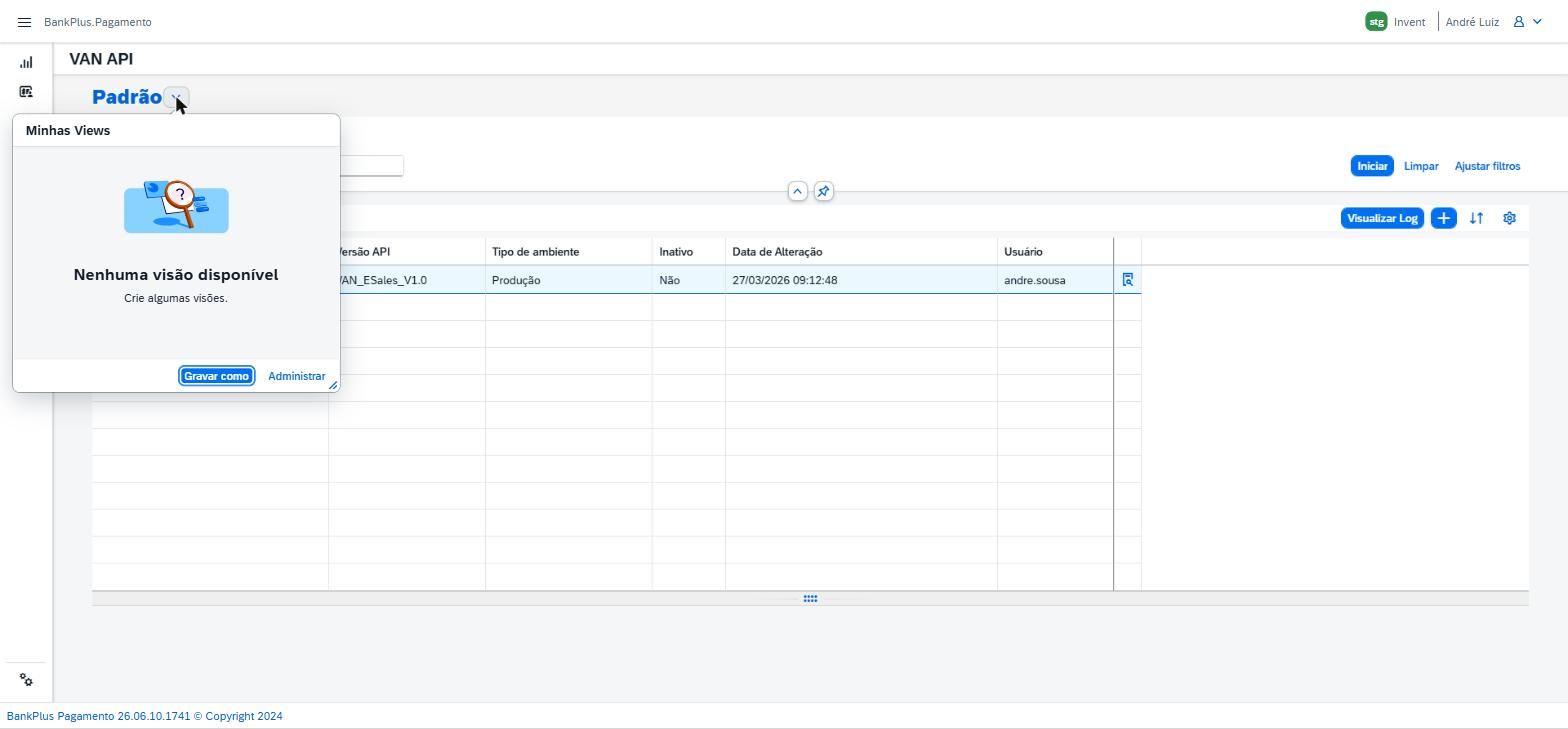Click the popup resize handle corner

tap(333, 385)
